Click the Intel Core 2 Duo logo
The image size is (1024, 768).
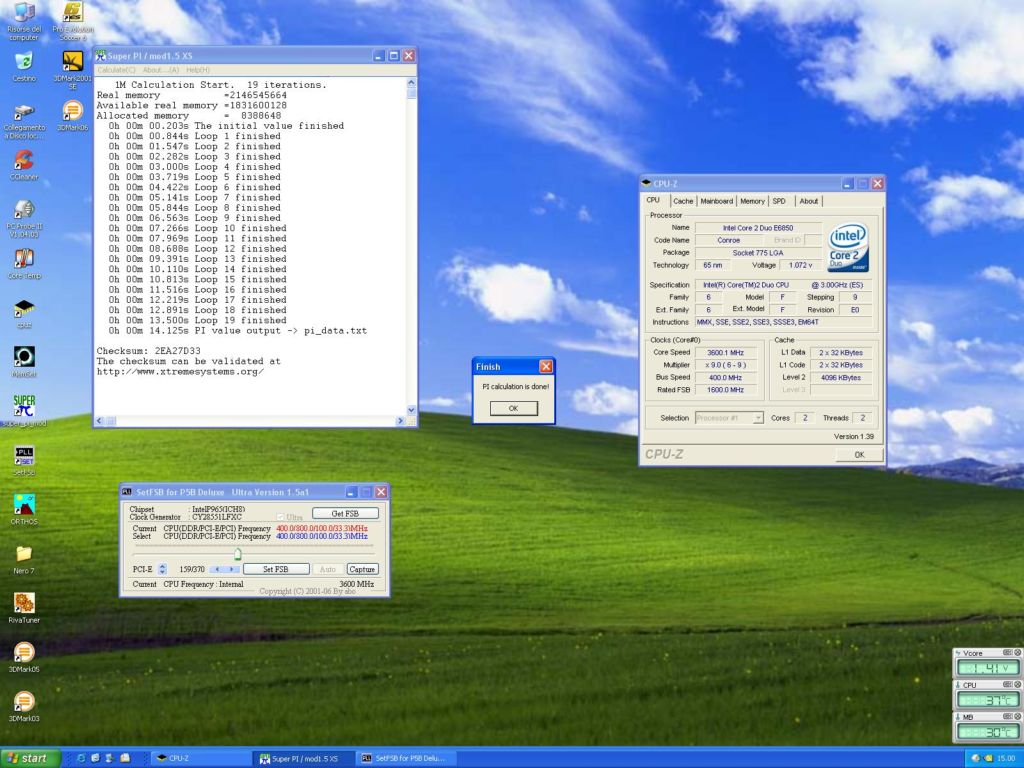[848, 247]
